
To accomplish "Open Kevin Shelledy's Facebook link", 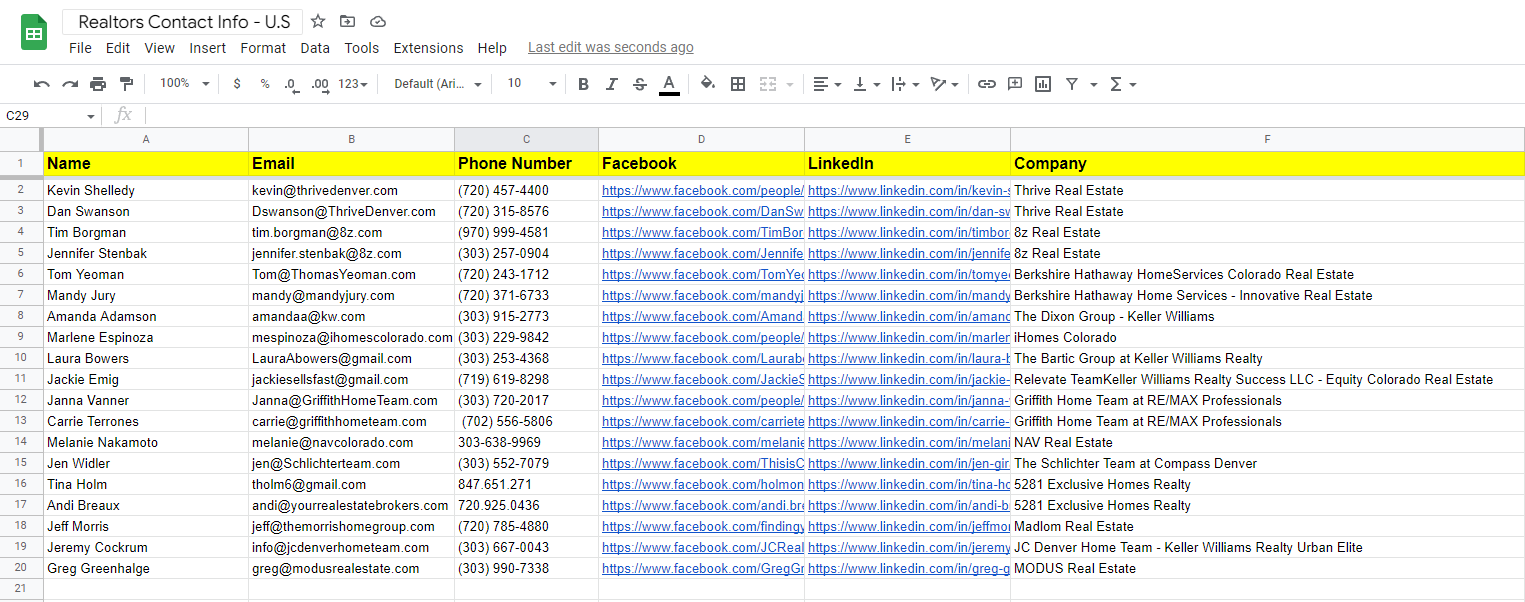I will [702, 190].
